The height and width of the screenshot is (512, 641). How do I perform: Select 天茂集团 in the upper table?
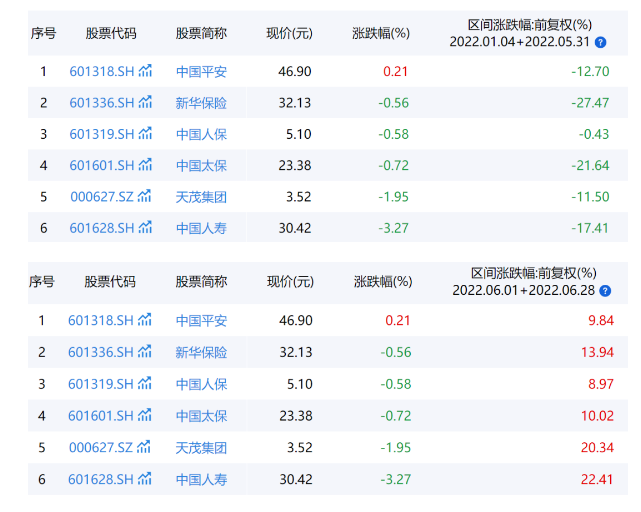click(x=201, y=197)
